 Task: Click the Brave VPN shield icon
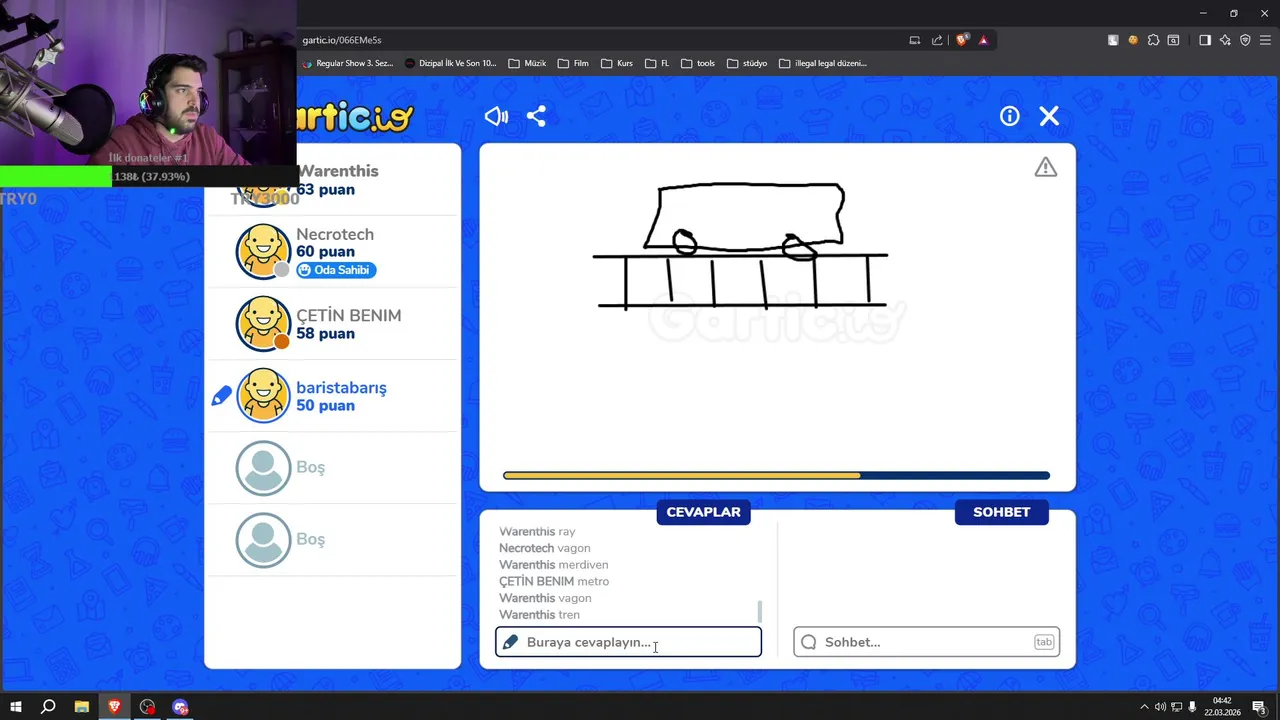pyautogui.click(x=1245, y=40)
